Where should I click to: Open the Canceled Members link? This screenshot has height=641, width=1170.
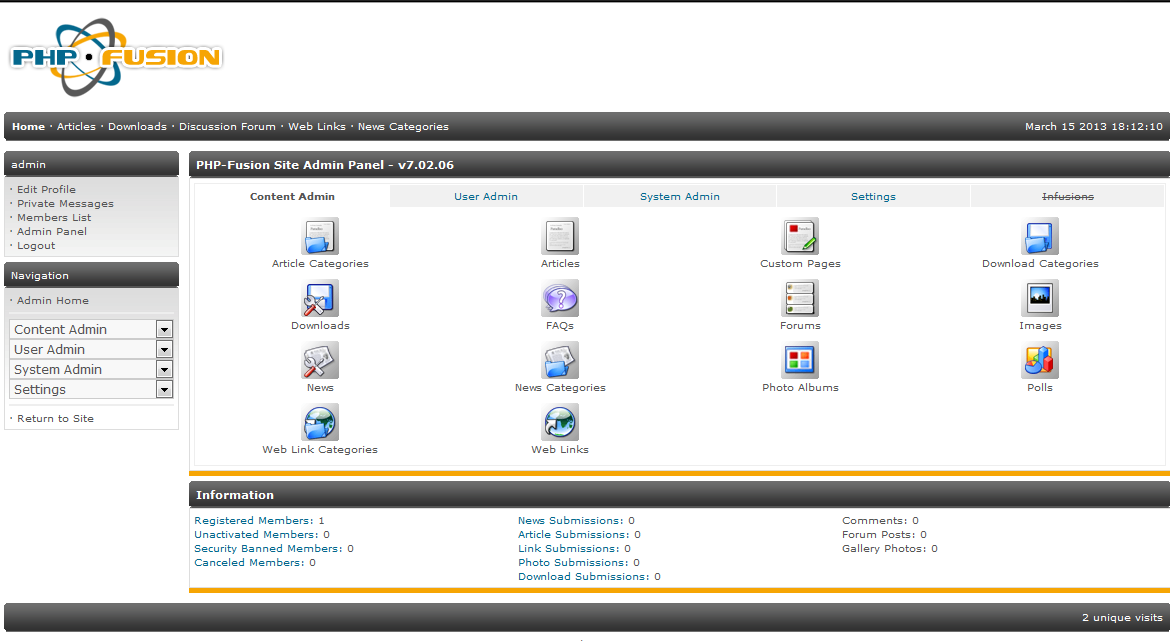[x=249, y=563]
